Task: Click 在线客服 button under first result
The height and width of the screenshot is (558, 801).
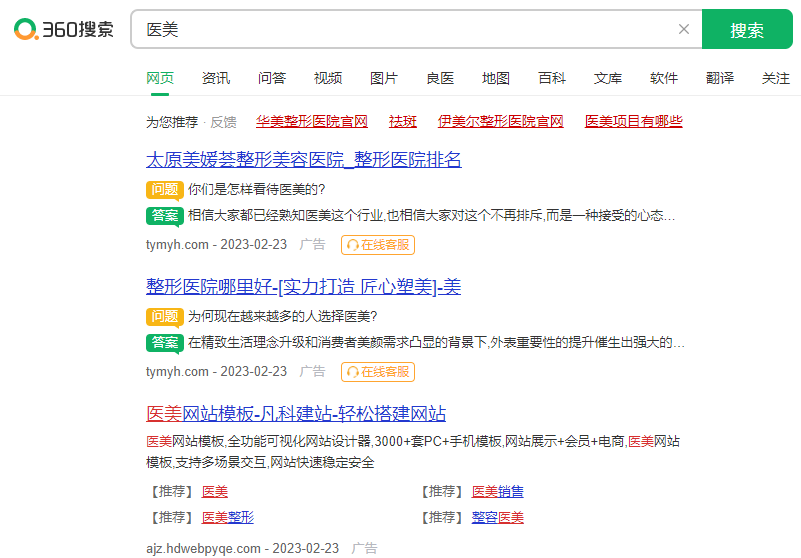Action: 378,245
